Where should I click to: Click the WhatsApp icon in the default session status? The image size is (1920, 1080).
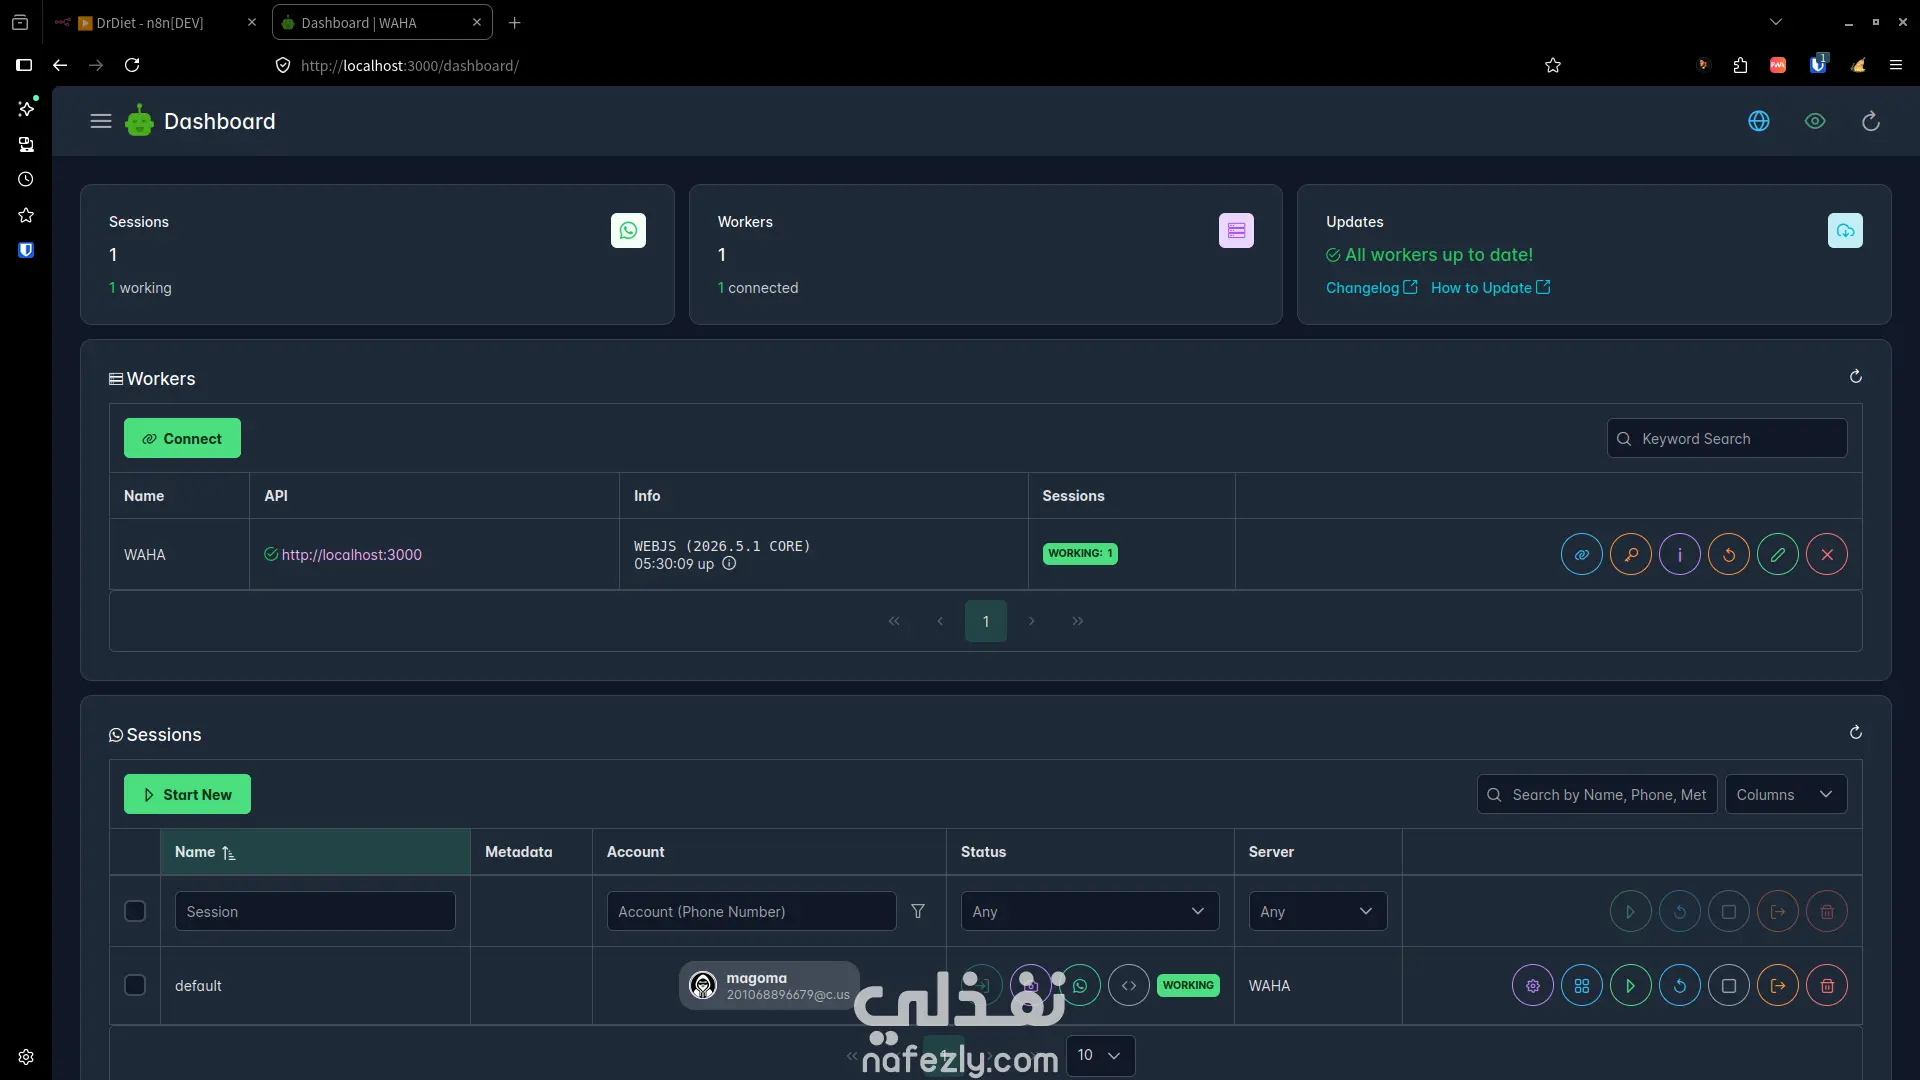[1080, 986]
